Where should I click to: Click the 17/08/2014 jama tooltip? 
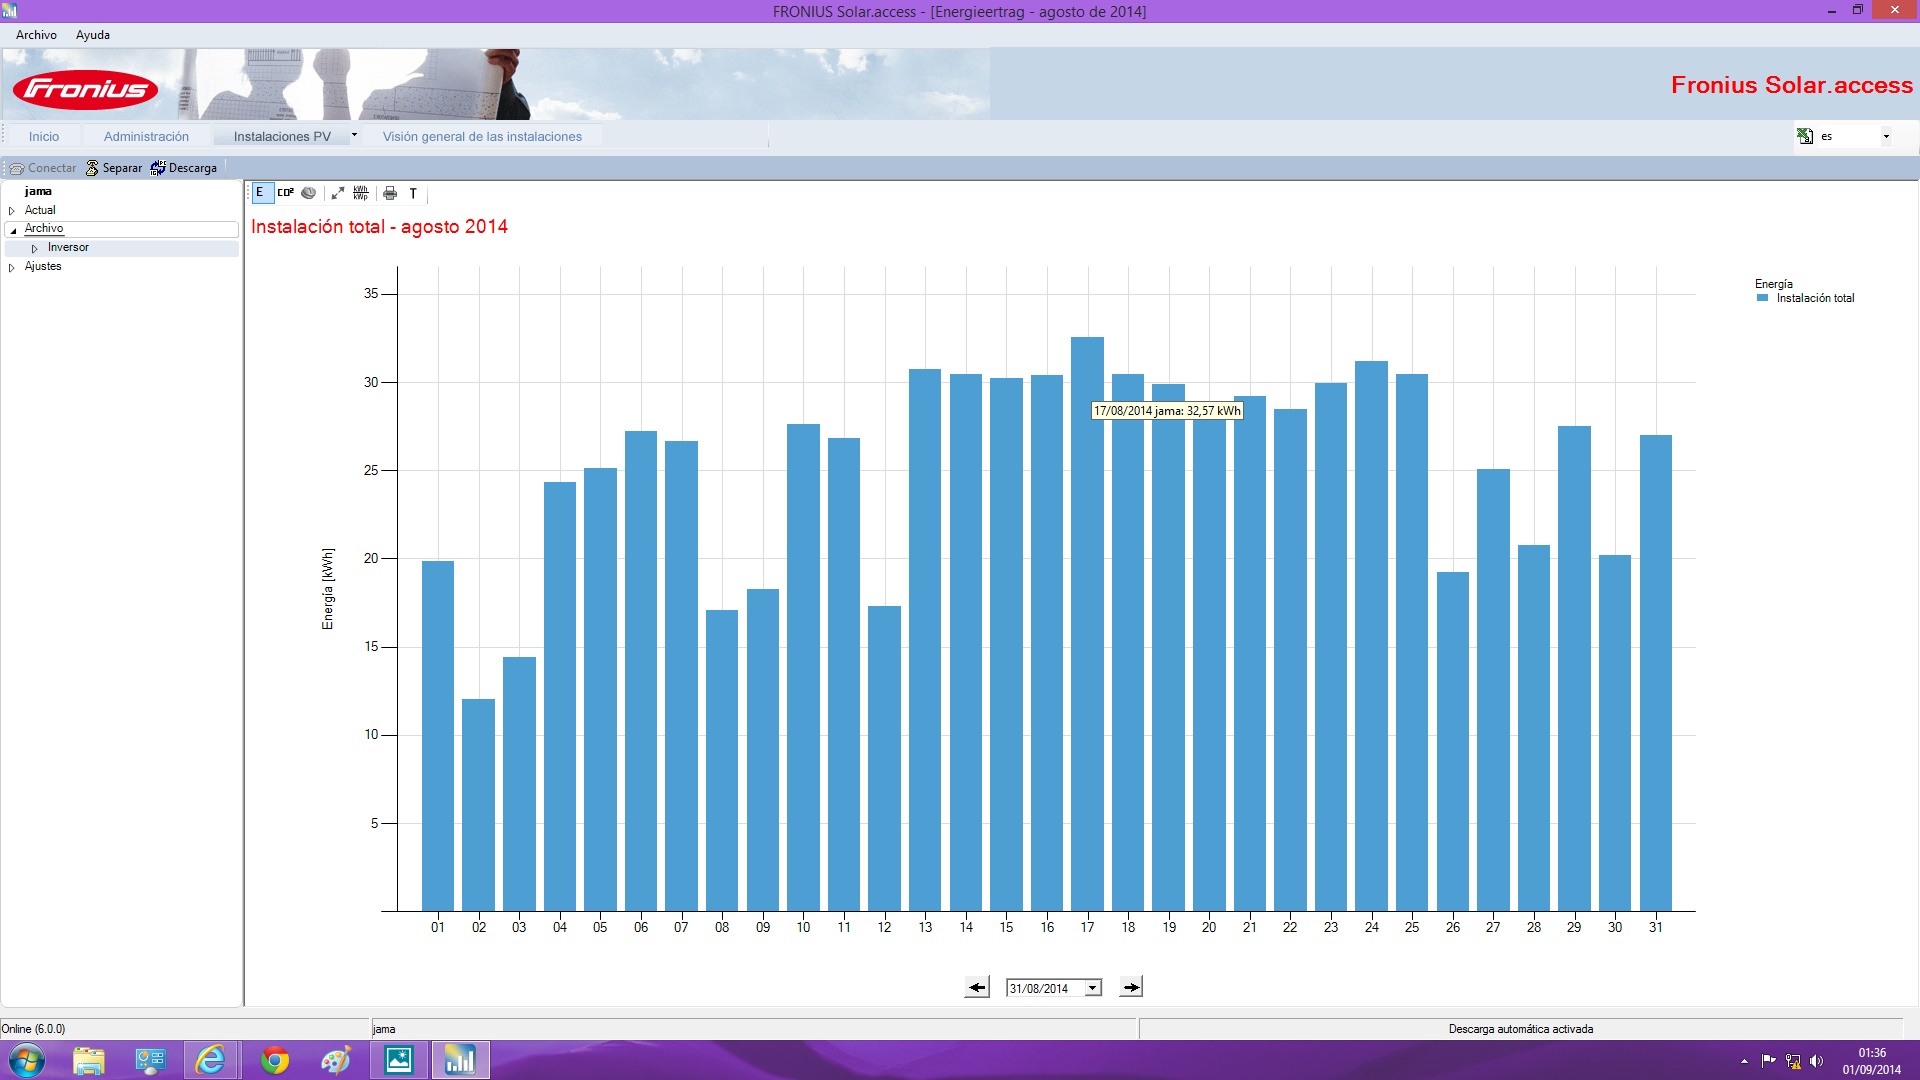pos(1167,411)
